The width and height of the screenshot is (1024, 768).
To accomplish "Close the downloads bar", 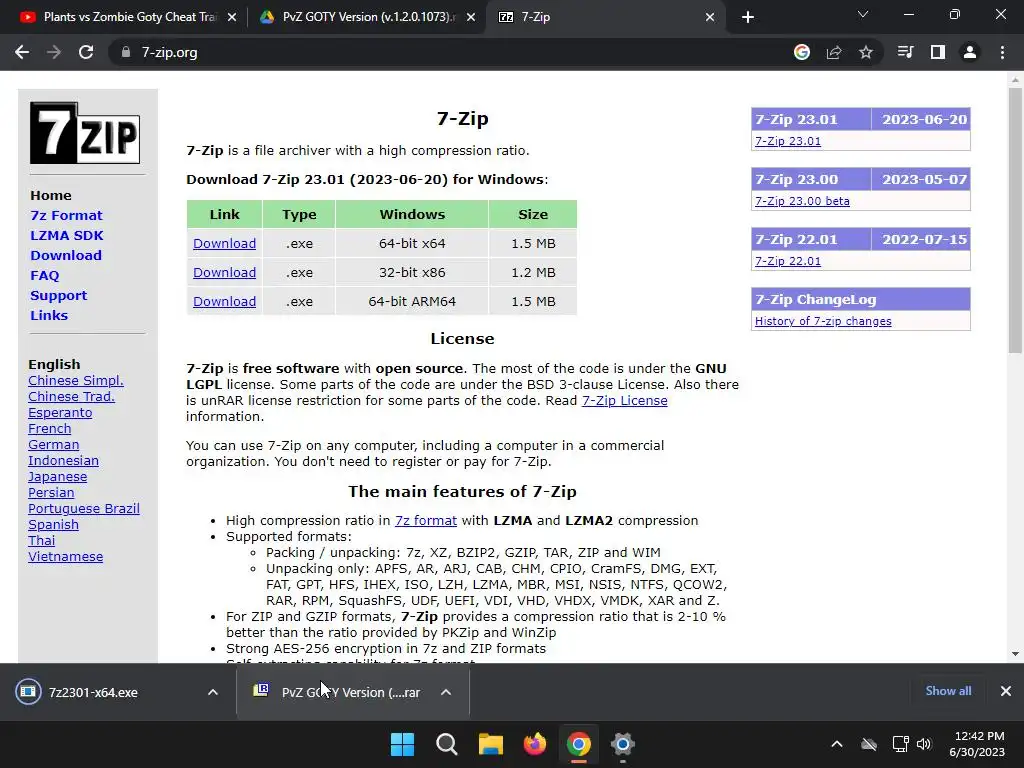I will (x=1006, y=691).
